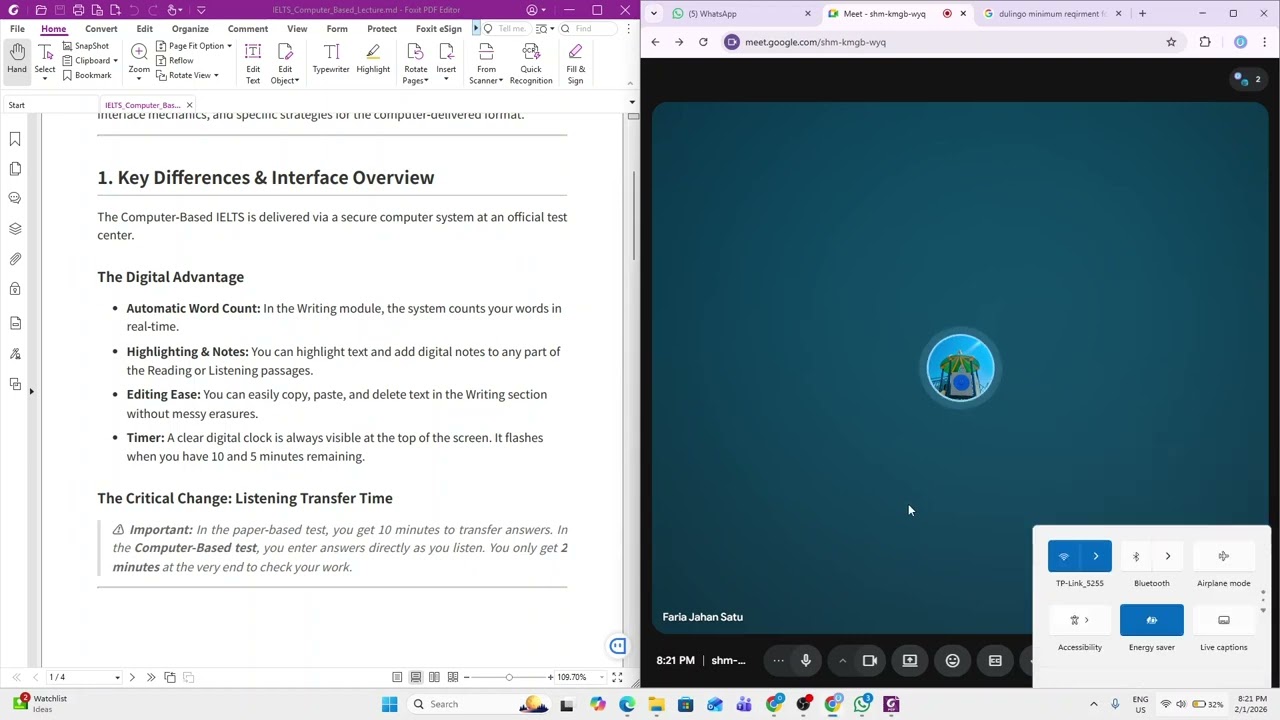Enable Airplane mode
The width and height of the screenshot is (1280, 720).
point(1223,556)
